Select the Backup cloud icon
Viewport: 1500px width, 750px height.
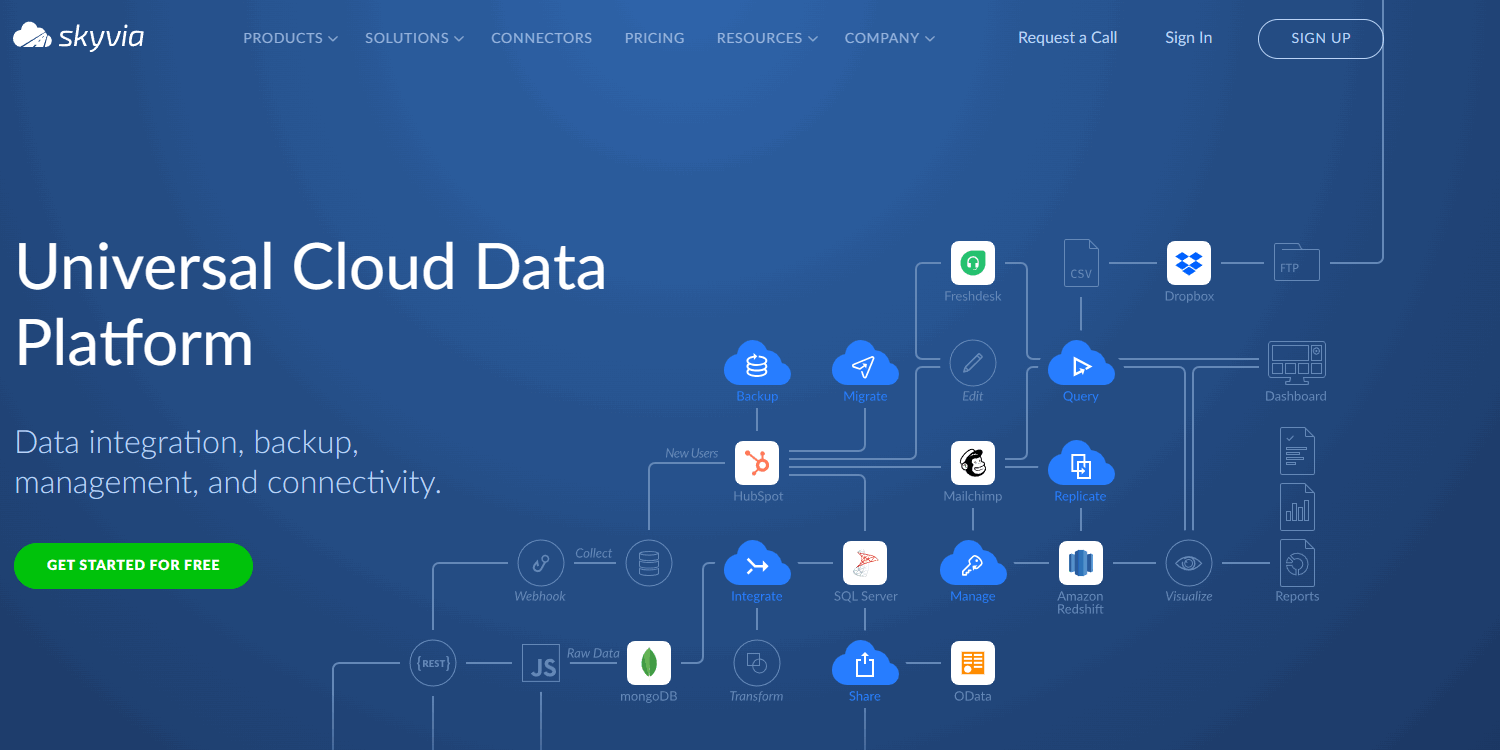click(x=757, y=363)
